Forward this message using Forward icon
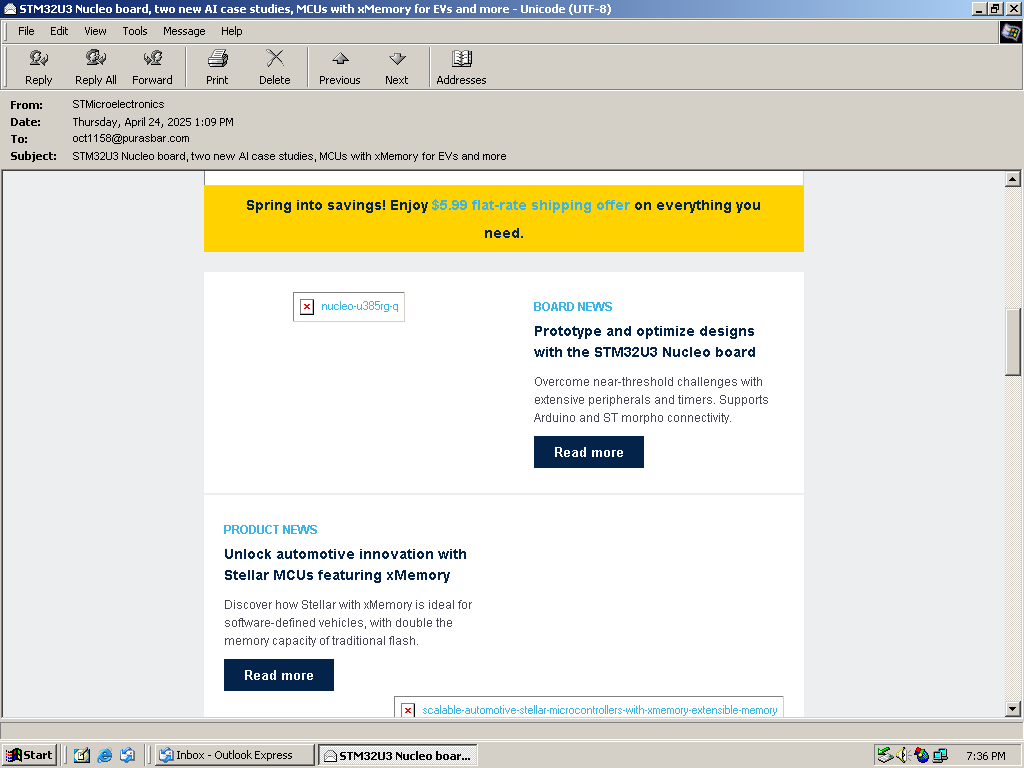The width and height of the screenshot is (1024, 768). pyautogui.click(x=152, y=67)
